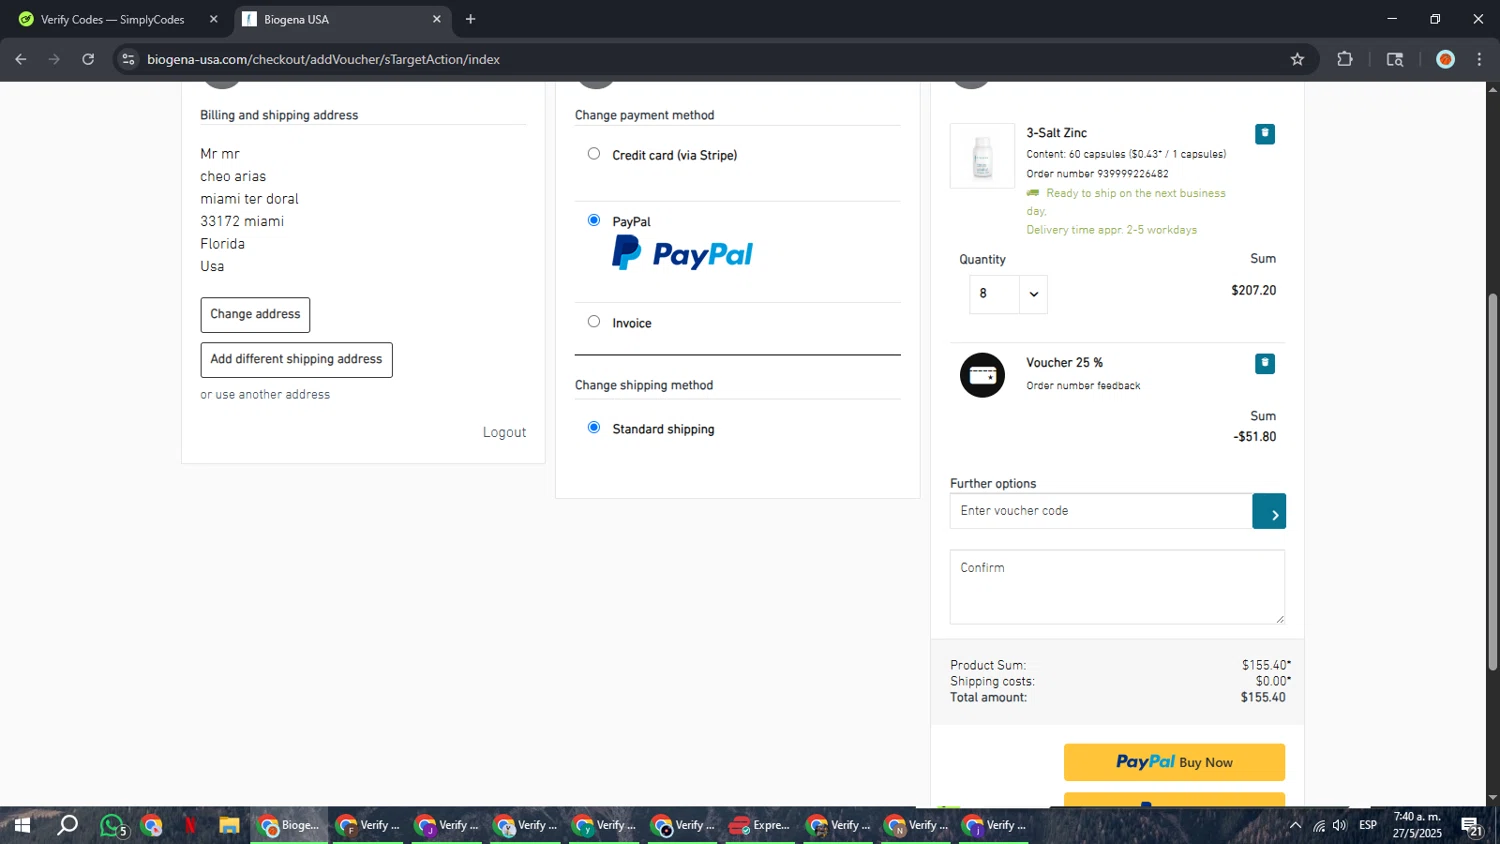The height and width of the screenshot is (844, 1500).
Task: Click inside the Confirm comment box
Action: point(1117,587)
